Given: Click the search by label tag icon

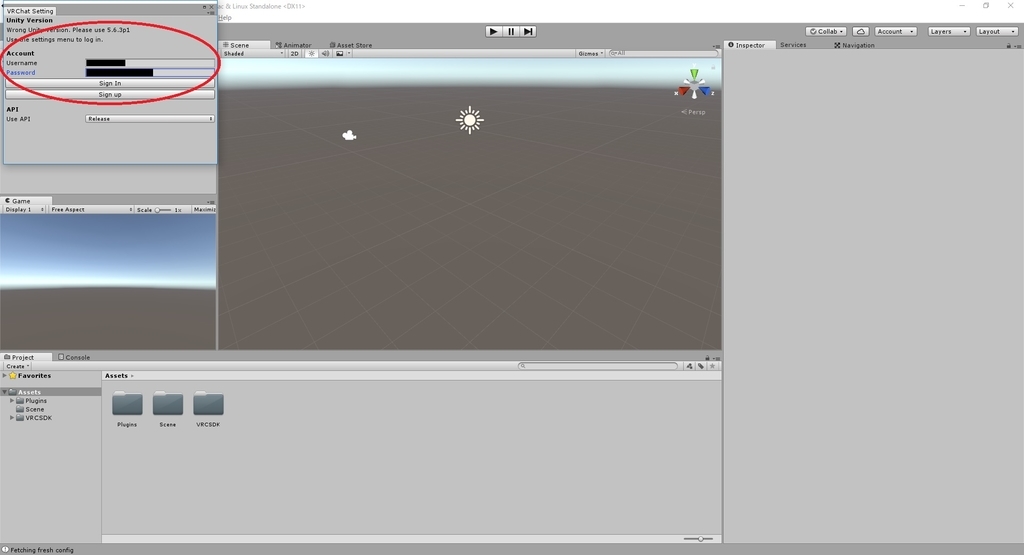Looking at the screenshot, I should tap(701, 366).
